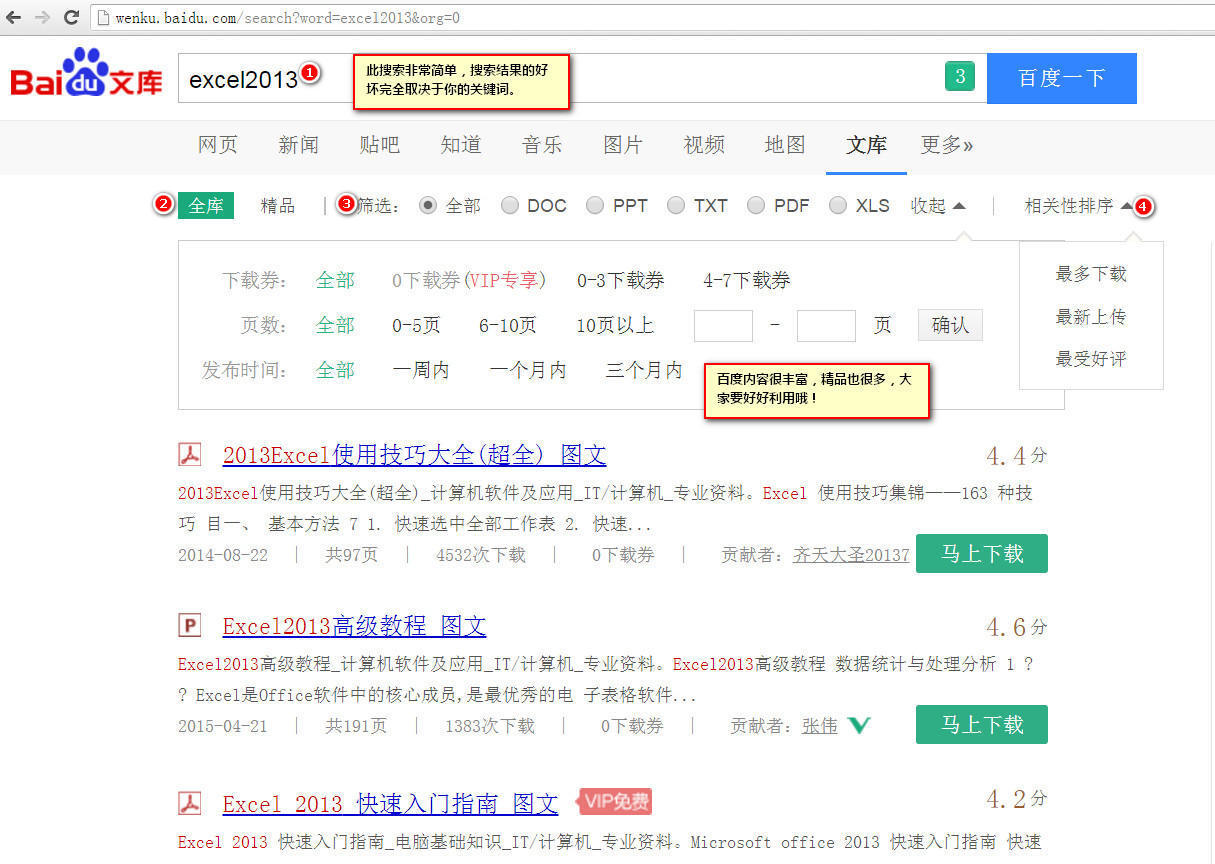Screen dimensions: 1215x864
Task: Click the excel2013 search input field
Action: click(582, 78)
